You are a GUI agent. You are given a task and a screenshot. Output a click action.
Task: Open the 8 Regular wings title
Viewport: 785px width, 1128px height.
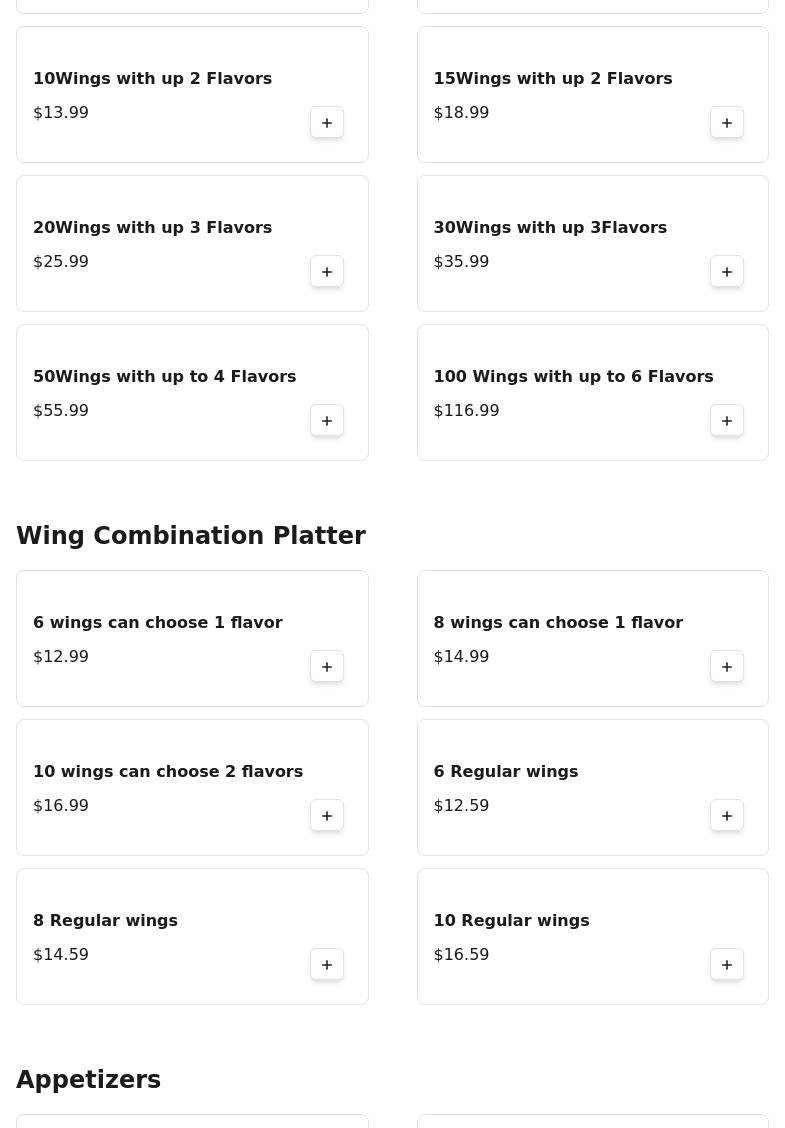[105, 920]
